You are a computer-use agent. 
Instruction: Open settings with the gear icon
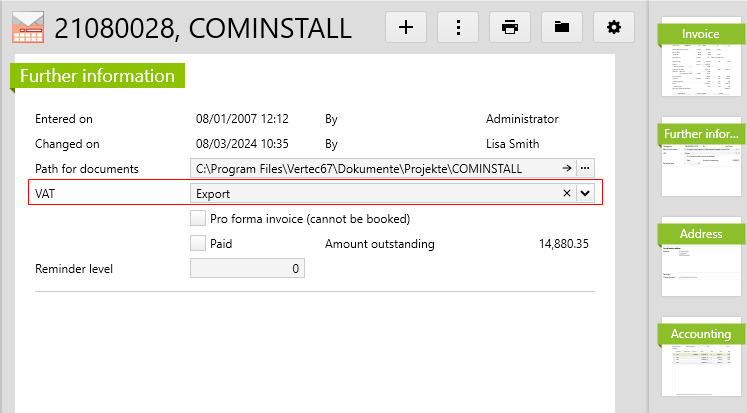pyautogui.click(x=614, y=27)
